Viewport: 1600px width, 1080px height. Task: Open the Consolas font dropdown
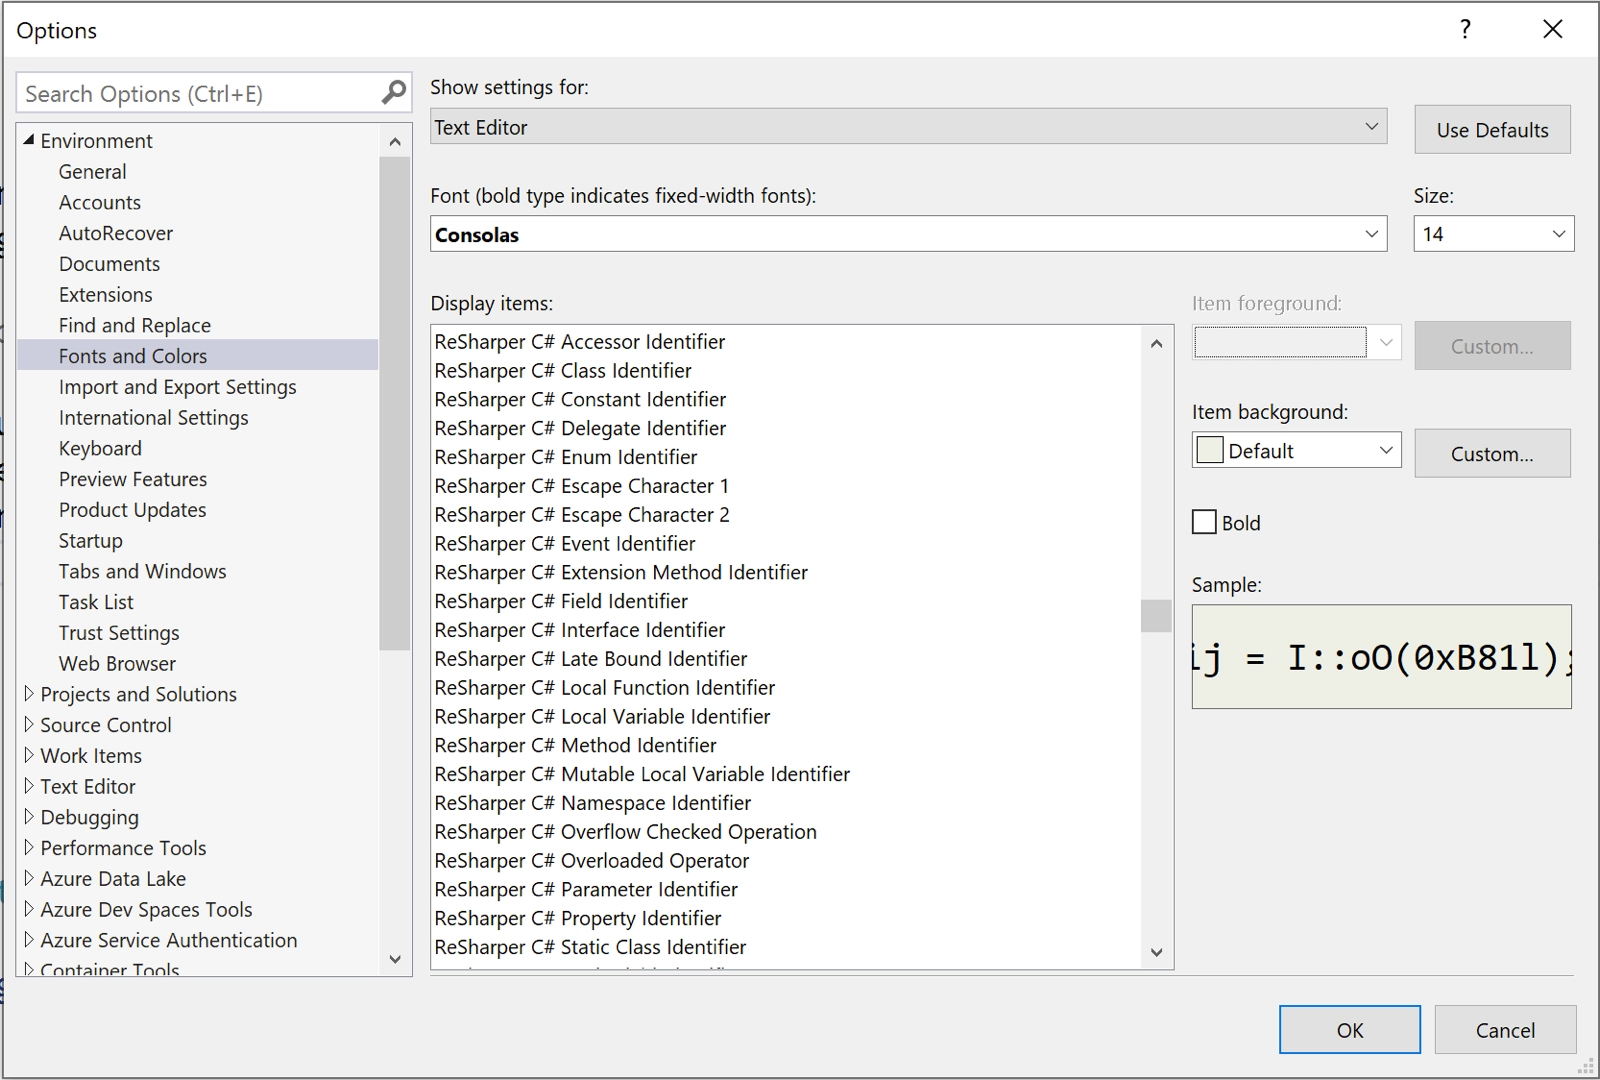[x=908, y=234]
